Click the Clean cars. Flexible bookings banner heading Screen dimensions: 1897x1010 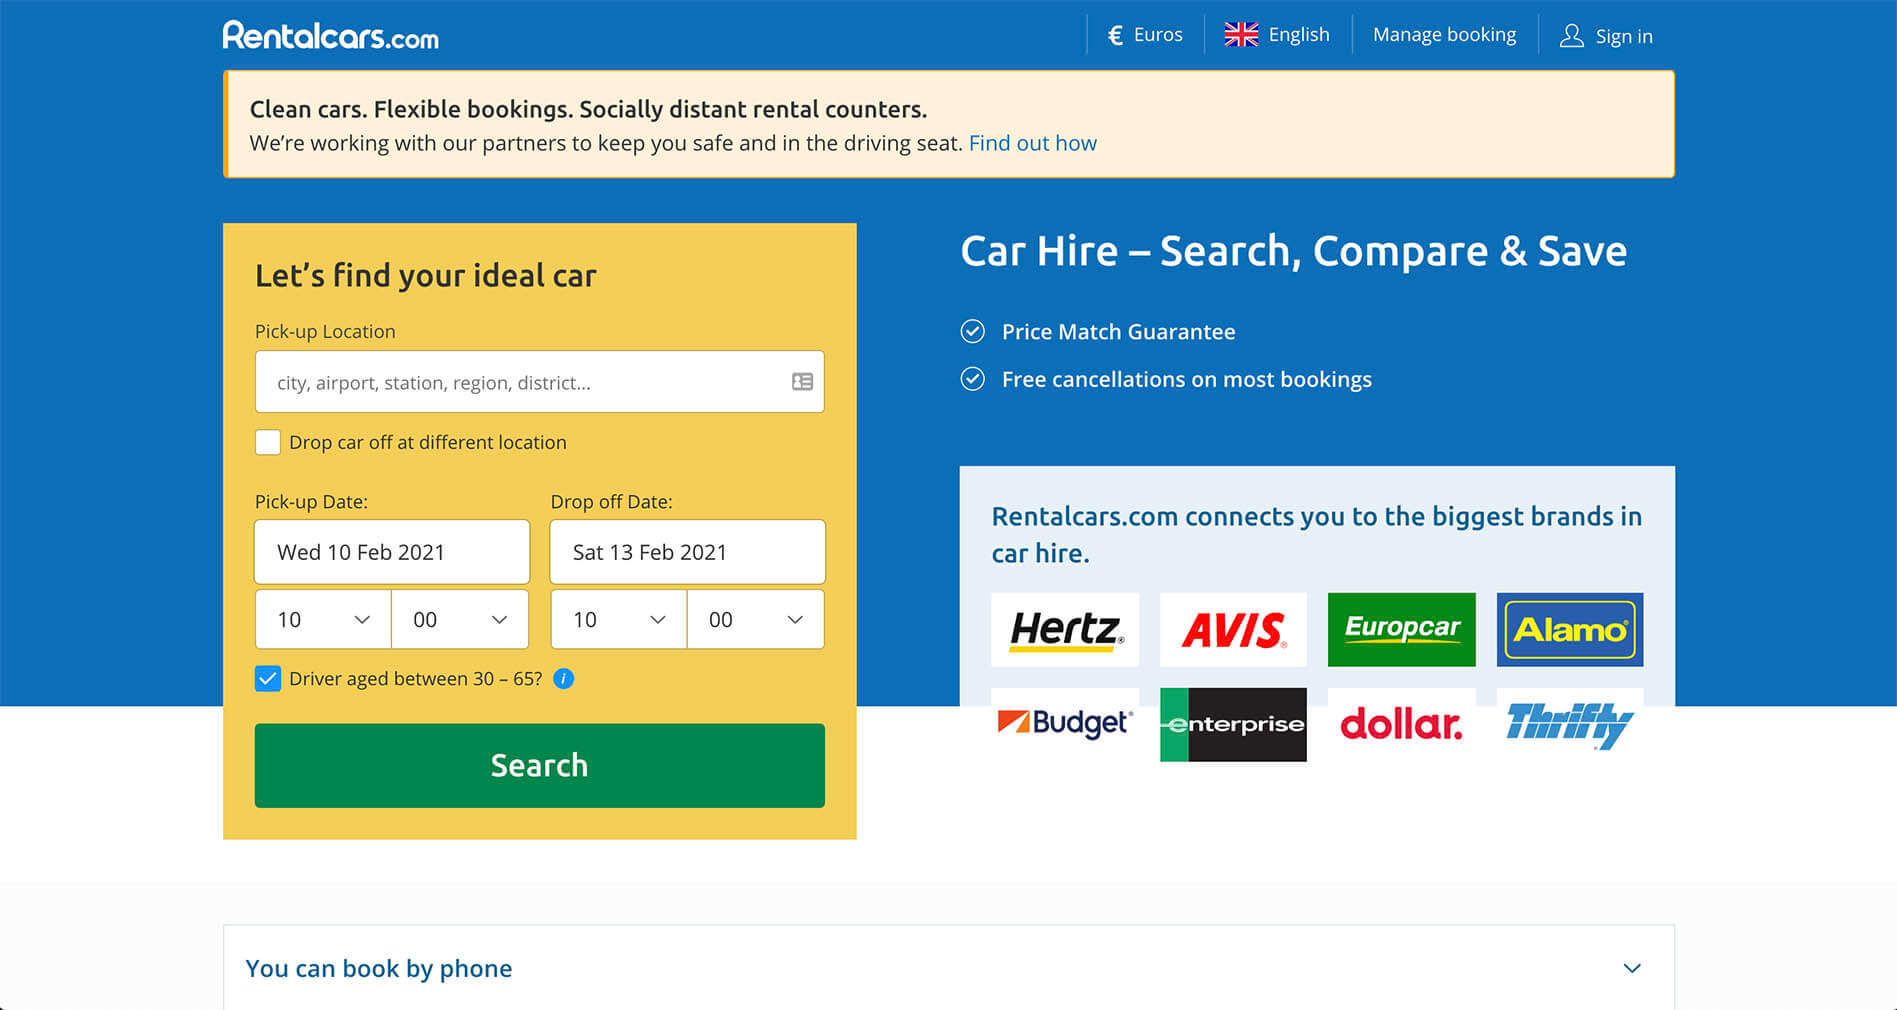(588, 109)
